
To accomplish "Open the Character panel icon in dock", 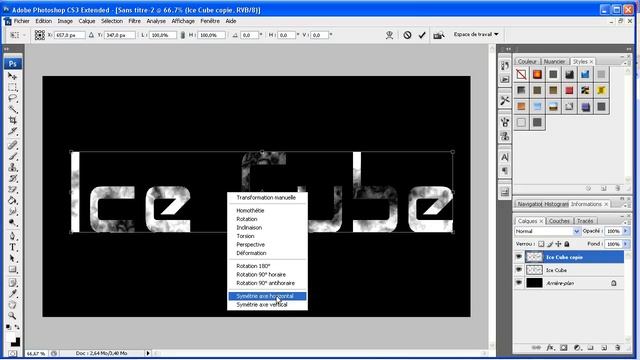I will tap(505, 157).
